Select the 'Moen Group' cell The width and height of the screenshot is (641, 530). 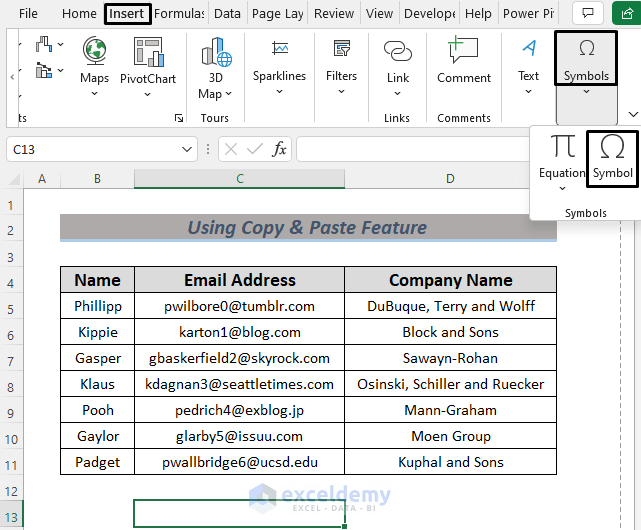[450, 436]
